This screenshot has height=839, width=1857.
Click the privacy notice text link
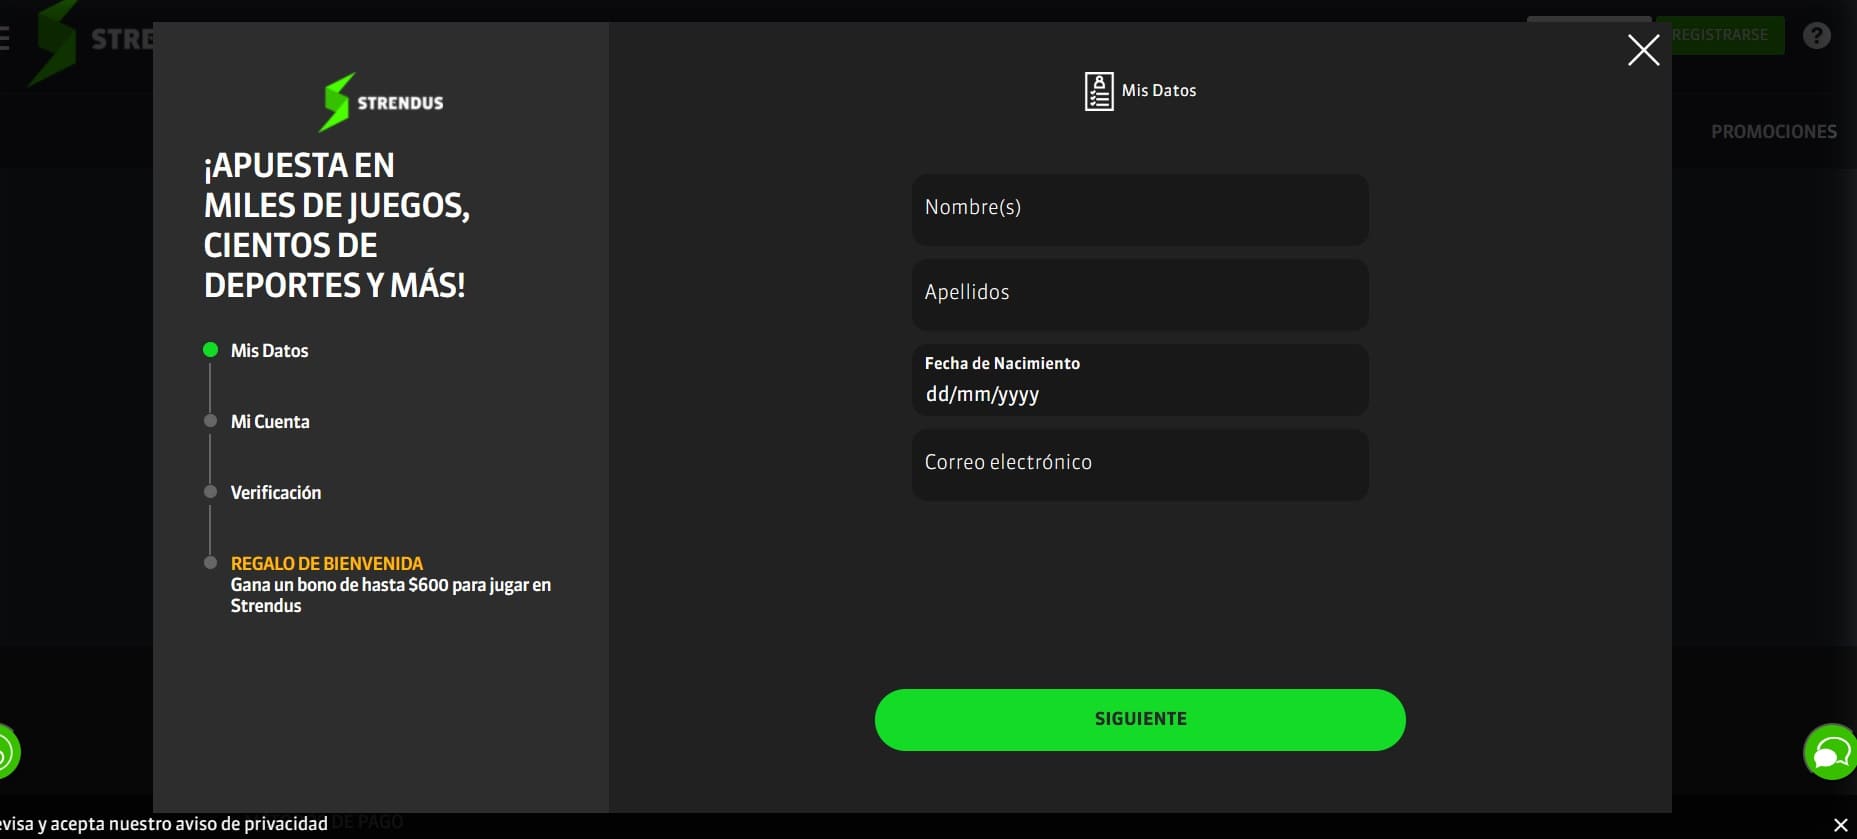pos(164,823)
